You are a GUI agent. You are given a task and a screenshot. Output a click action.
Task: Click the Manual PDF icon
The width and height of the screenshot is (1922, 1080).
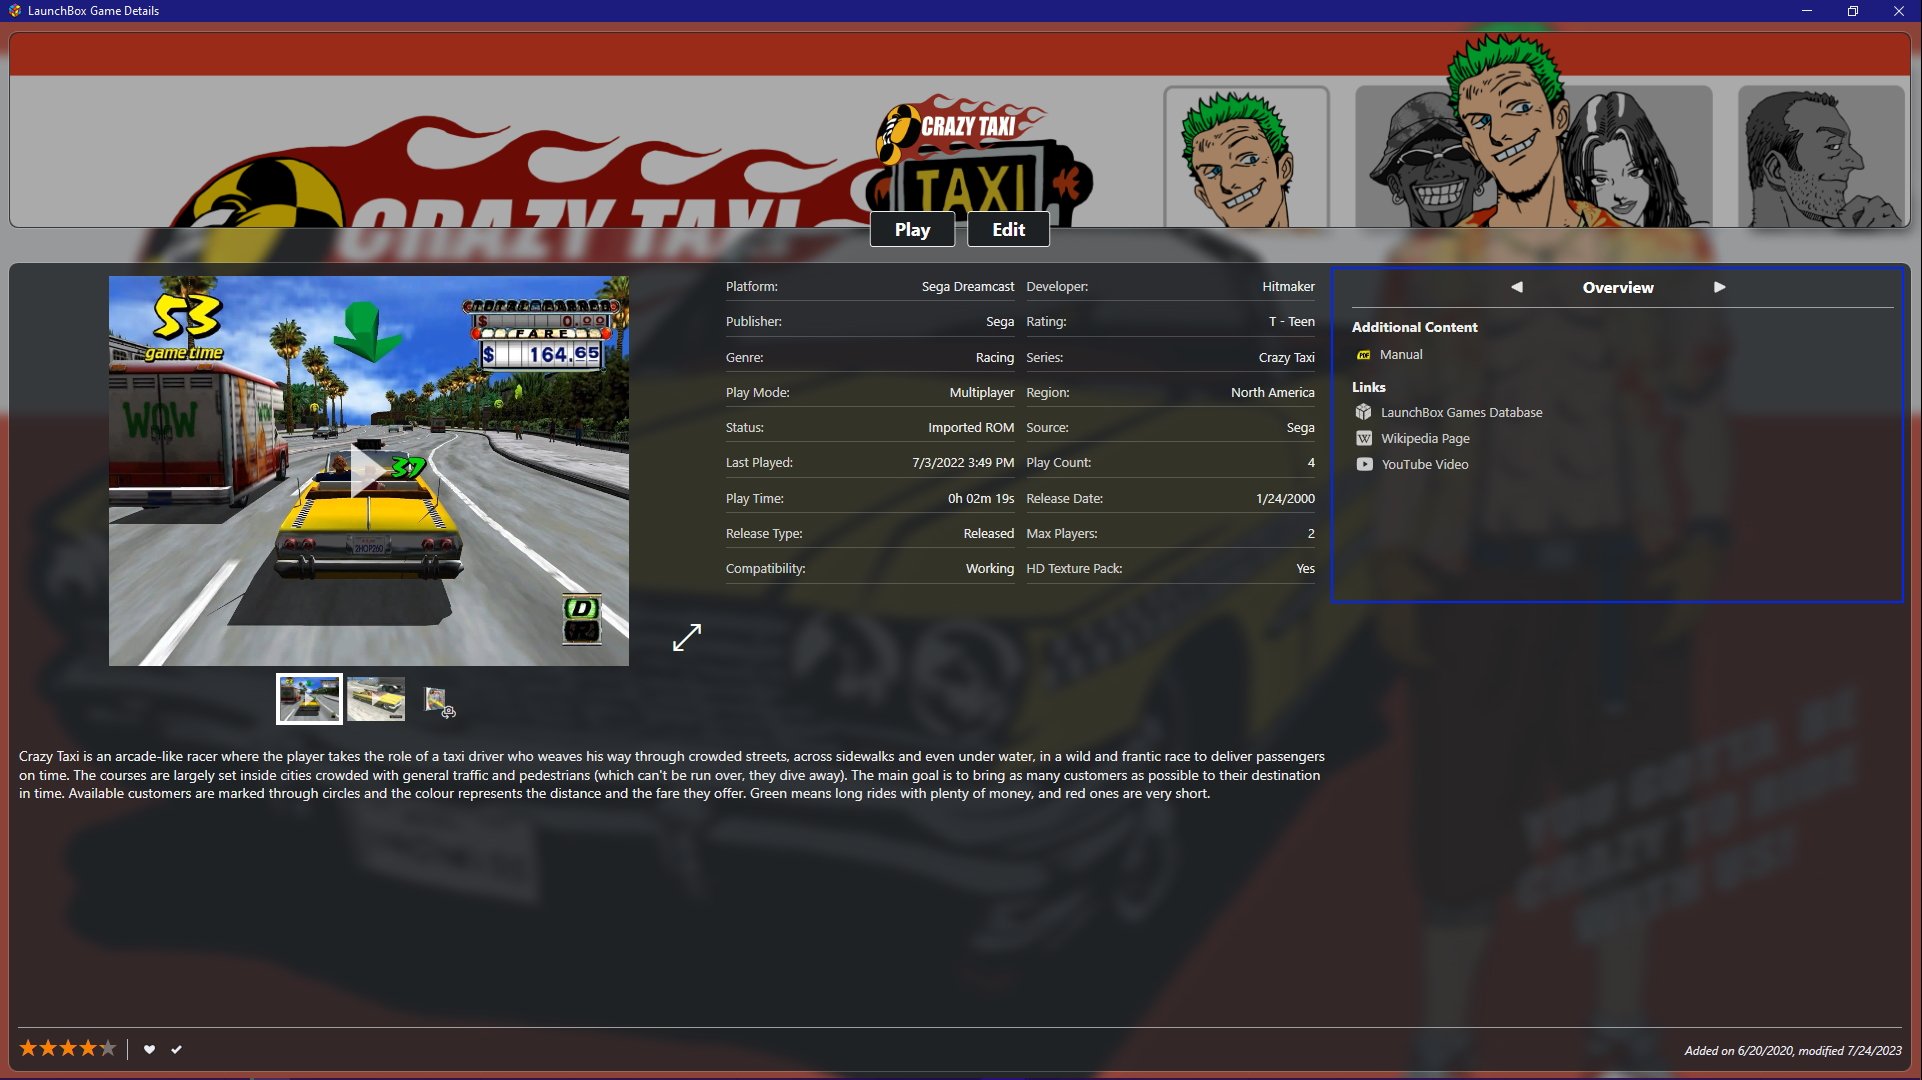point(1364,355)
